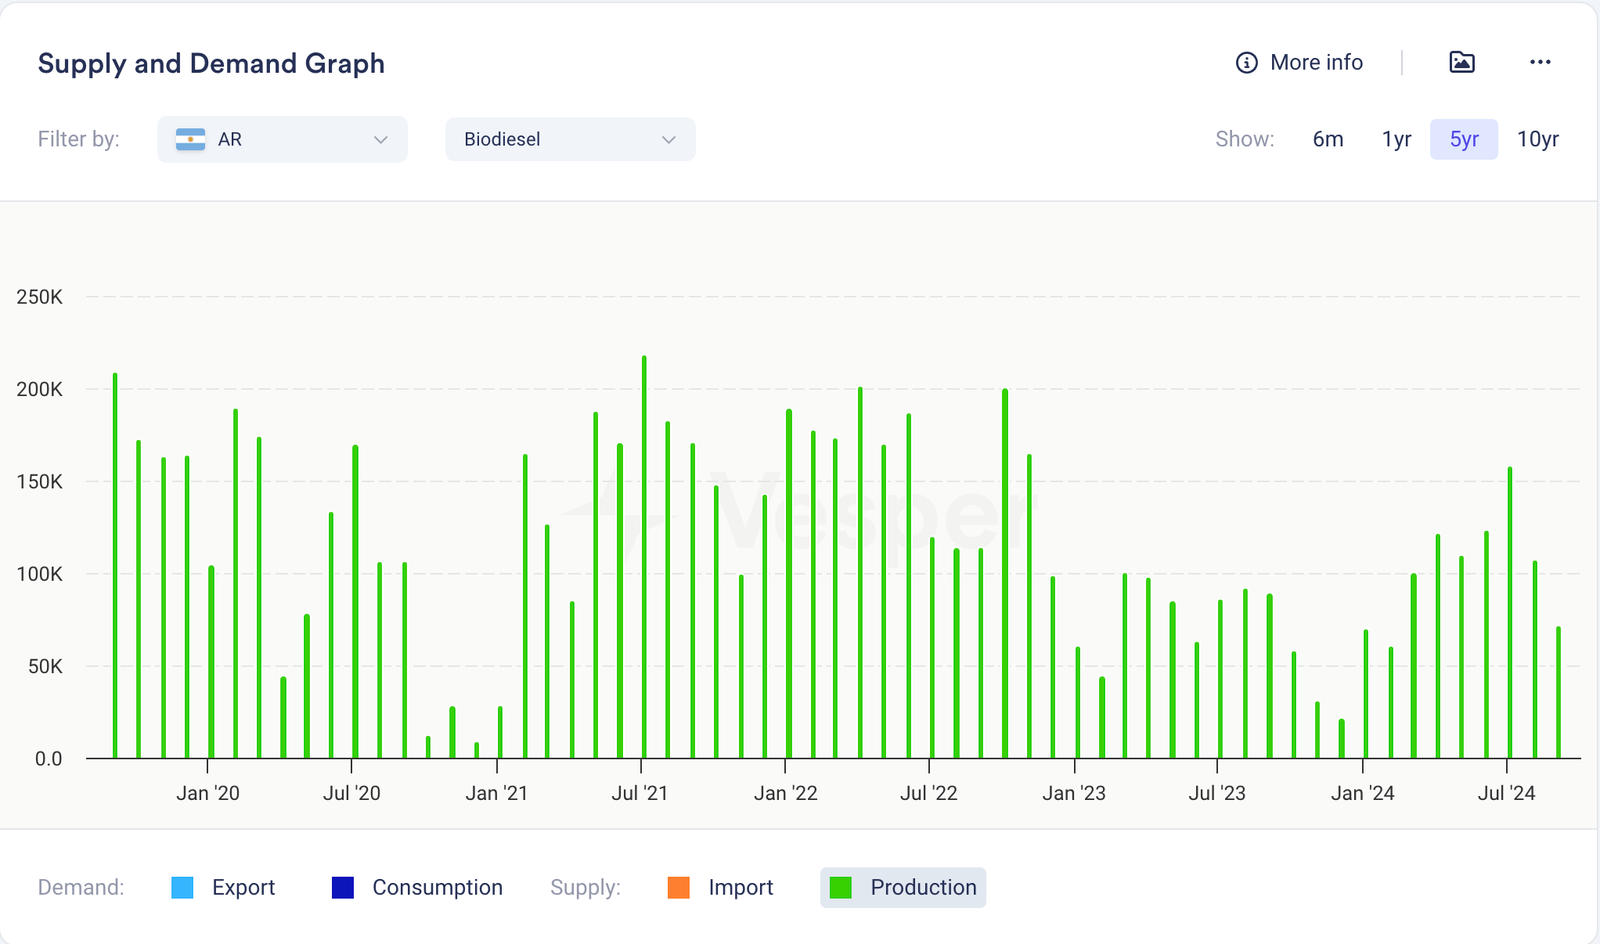
Task: Click the green Production legend square
Action: tap(841, 888)
